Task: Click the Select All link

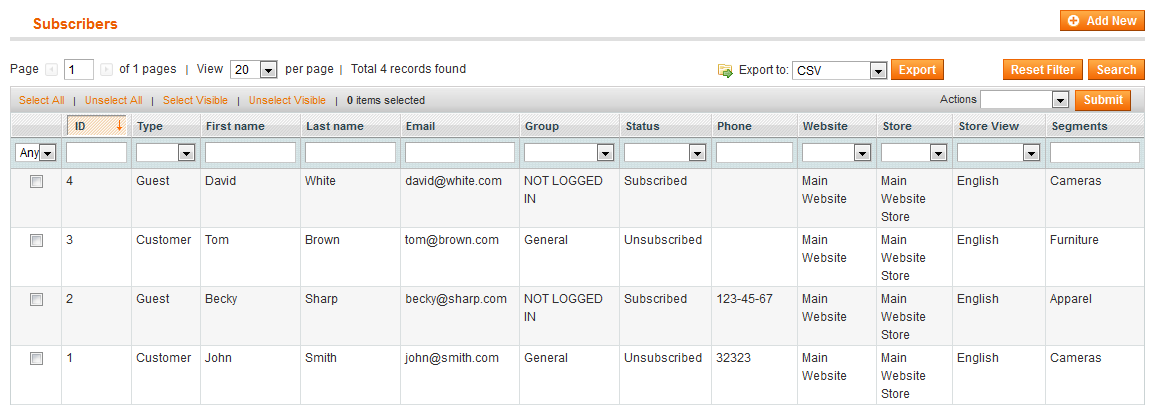Action: click(41, 100)
